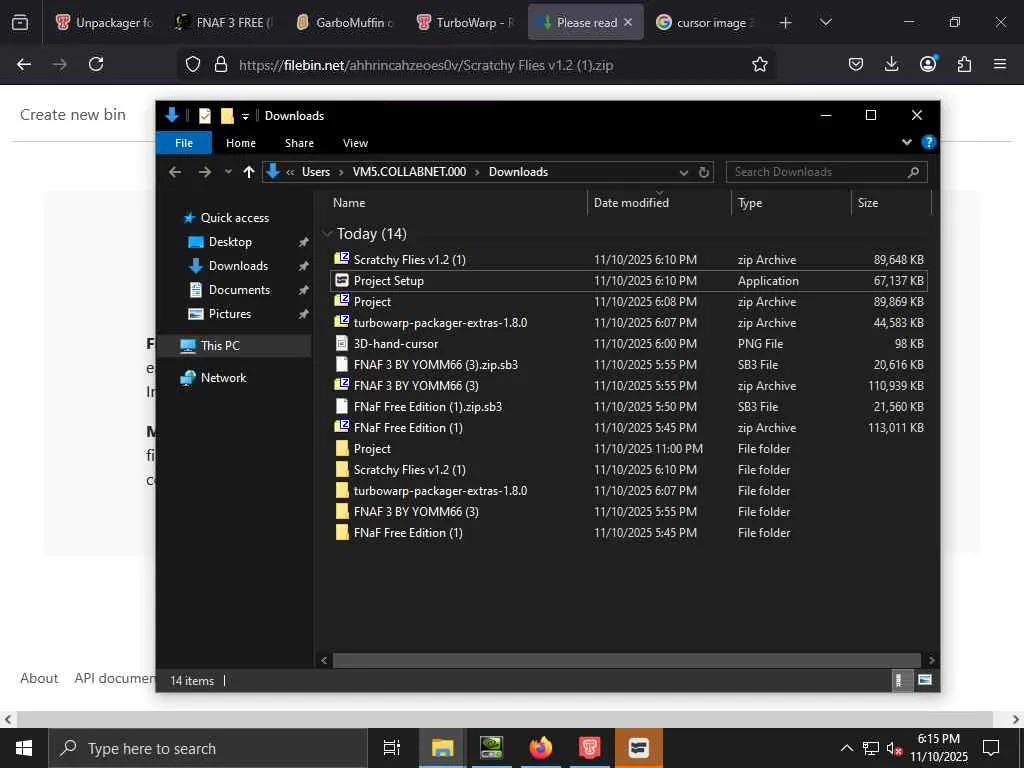Open the About link on filebin page
The image size is (1024, 768).
[x=39, y=678]
